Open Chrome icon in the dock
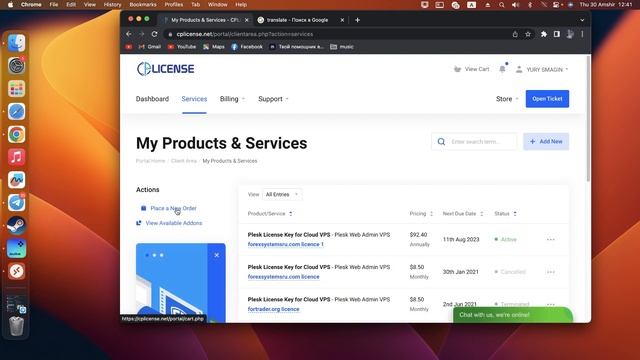The width and height of the screenshot is (640, 360). [x=16, y=134]
